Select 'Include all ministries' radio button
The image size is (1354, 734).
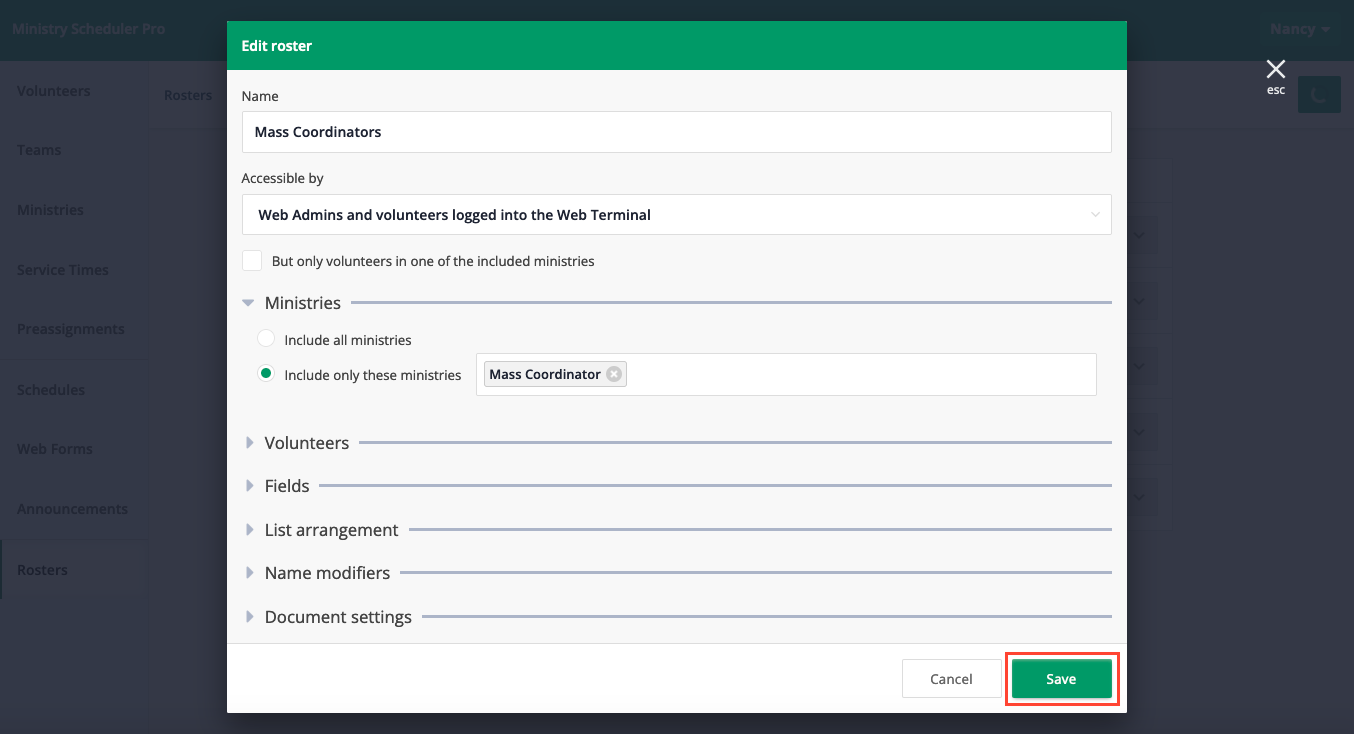click(x=266, y=339)
